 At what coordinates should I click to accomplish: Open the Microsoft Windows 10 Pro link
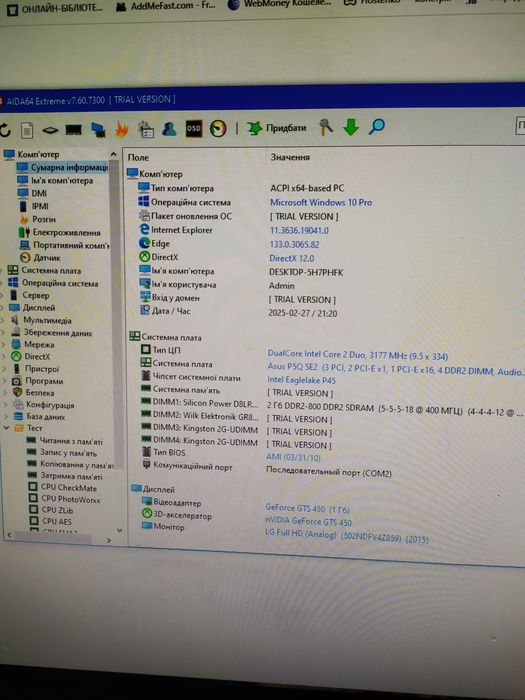pos(321,202)
